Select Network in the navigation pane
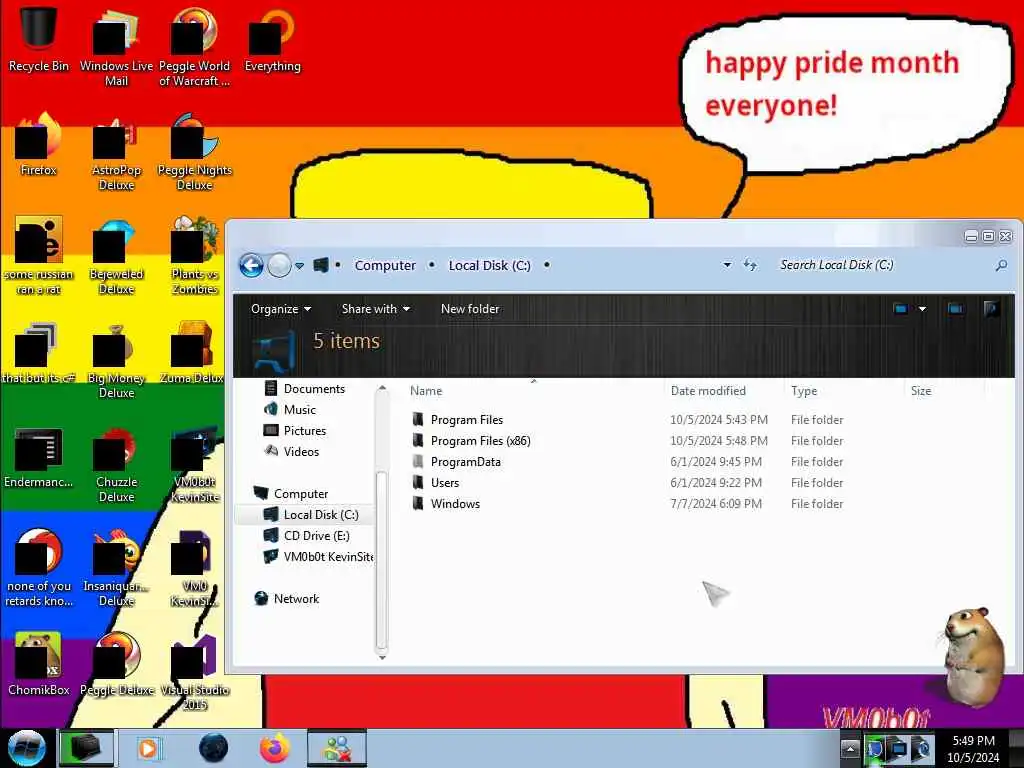This screenshot has height=768, width=1024. 287,599
